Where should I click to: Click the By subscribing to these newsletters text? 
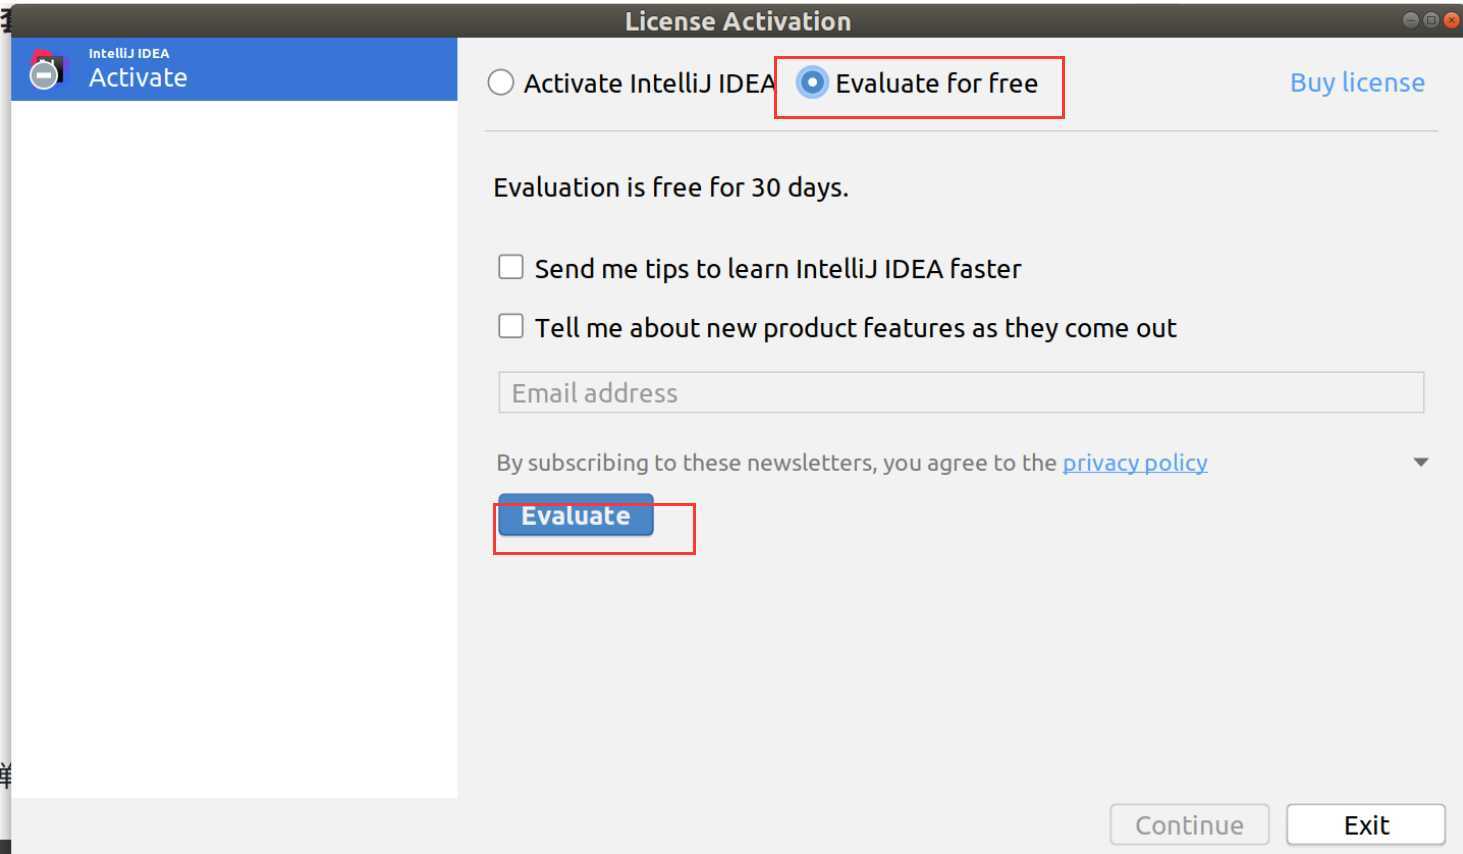coord(776,463)
